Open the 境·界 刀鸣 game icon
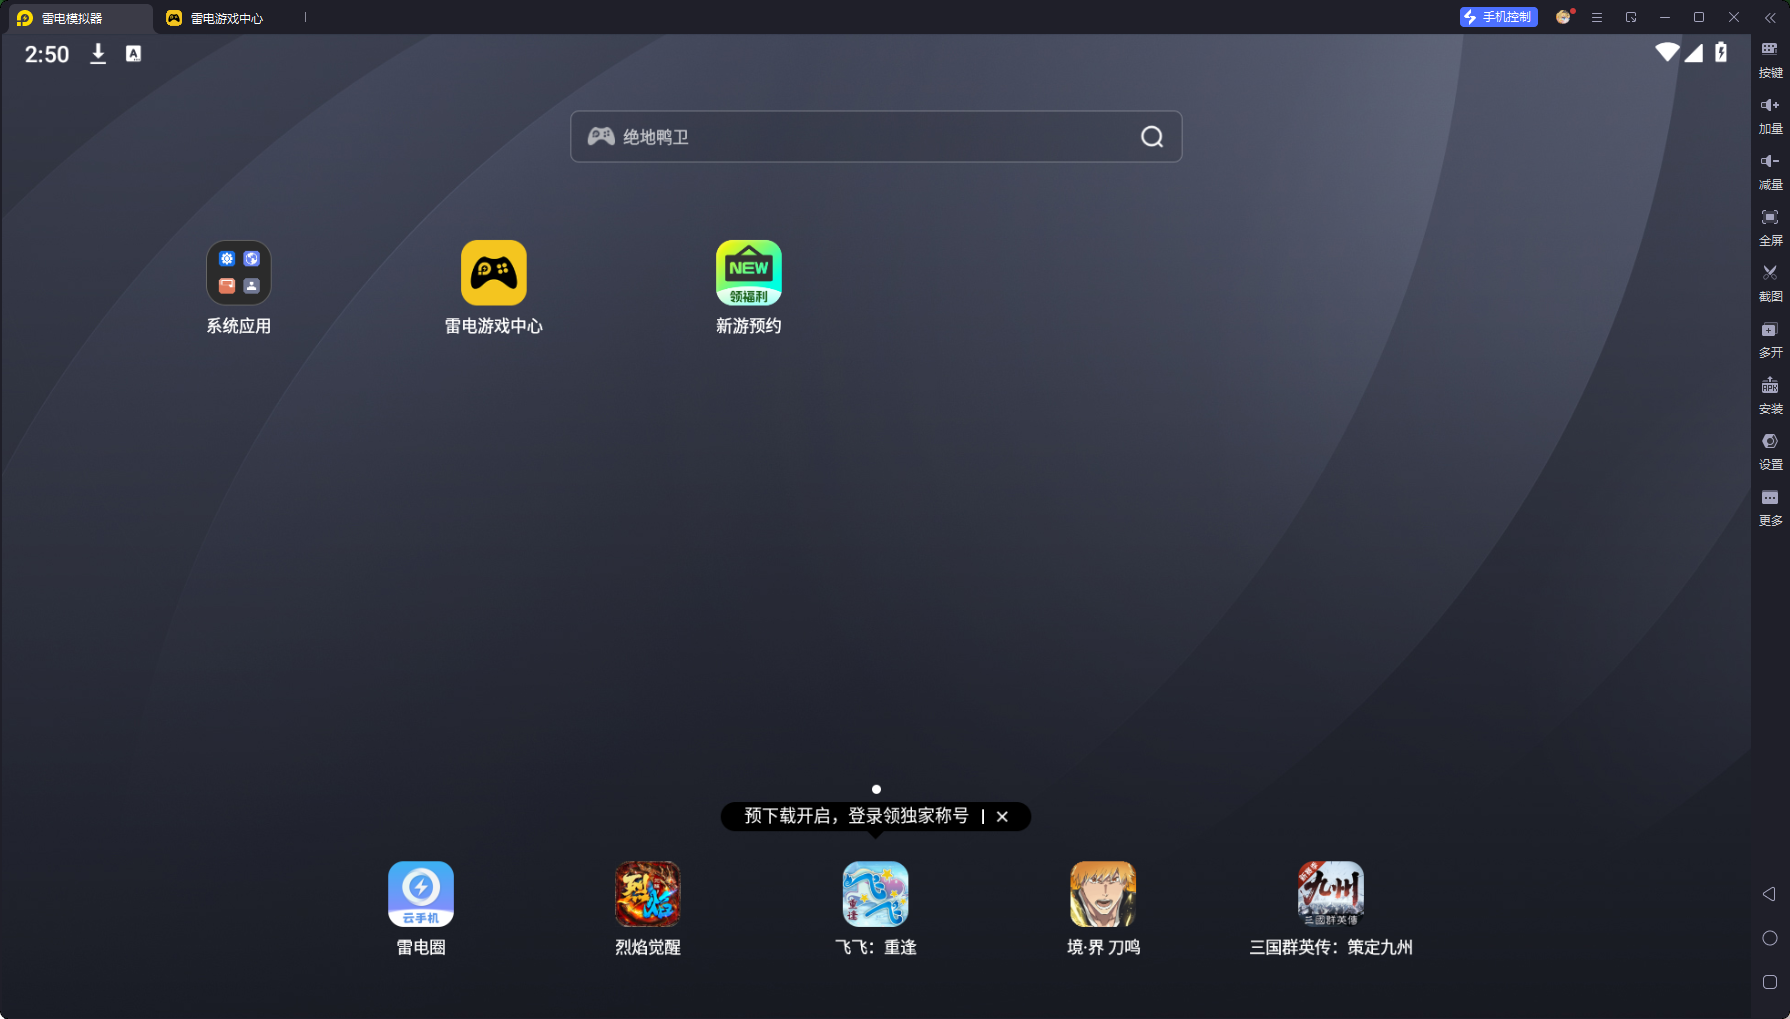The image size is (1790, 1019). click(1103, 894)
